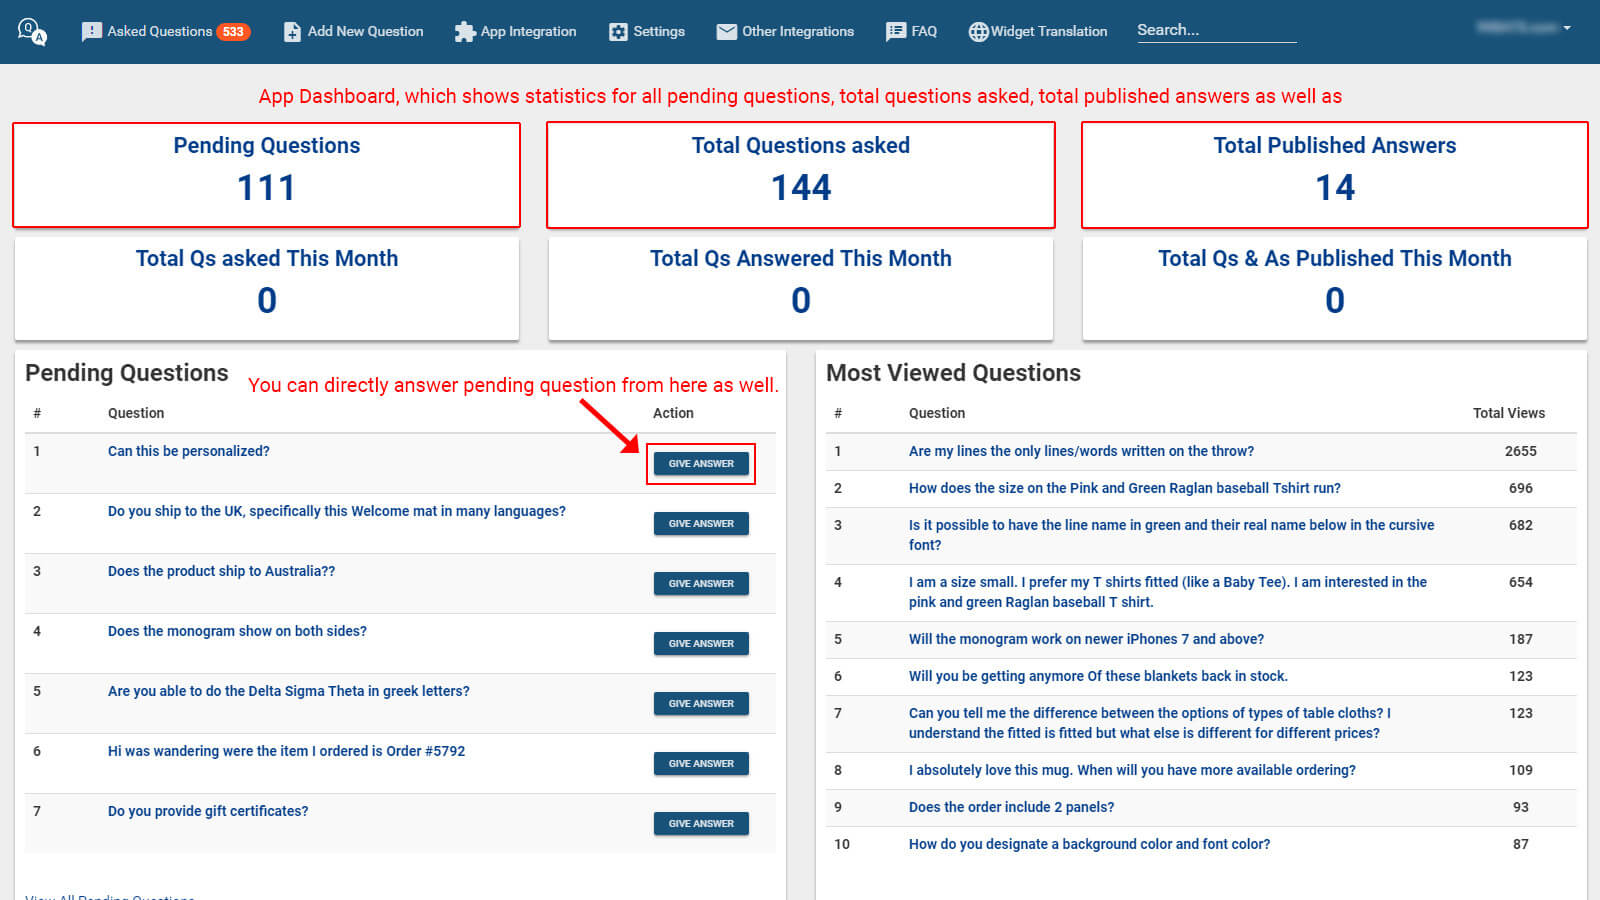Viewport: 1600px width, 900px height.
Task: Open the account dropdown arrow at top right
Action: coord(1567,28)
